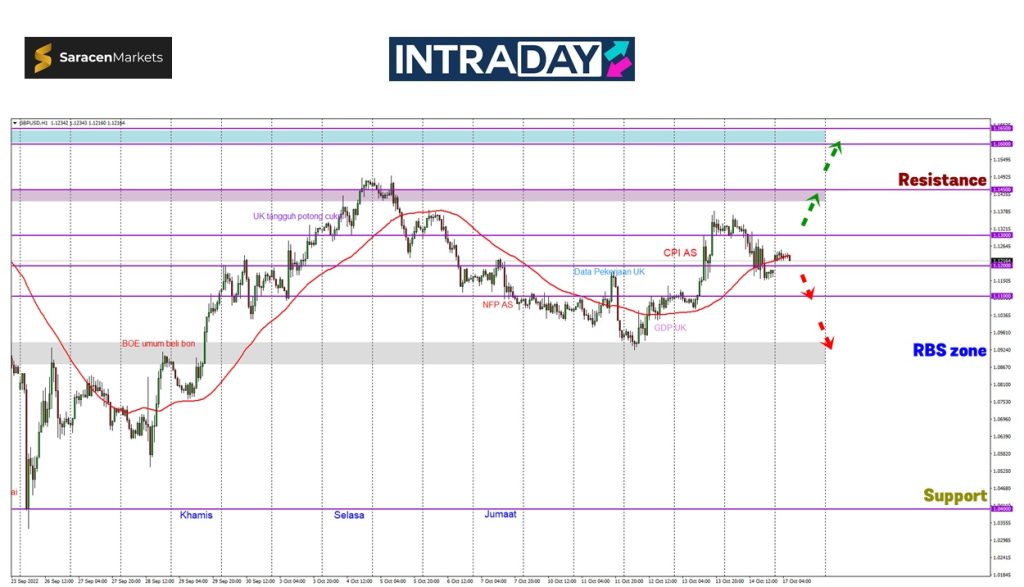The image size is (1024, 587).
Task: Click the INTRADAY arrow logo icon
Action: coord(619,59)
